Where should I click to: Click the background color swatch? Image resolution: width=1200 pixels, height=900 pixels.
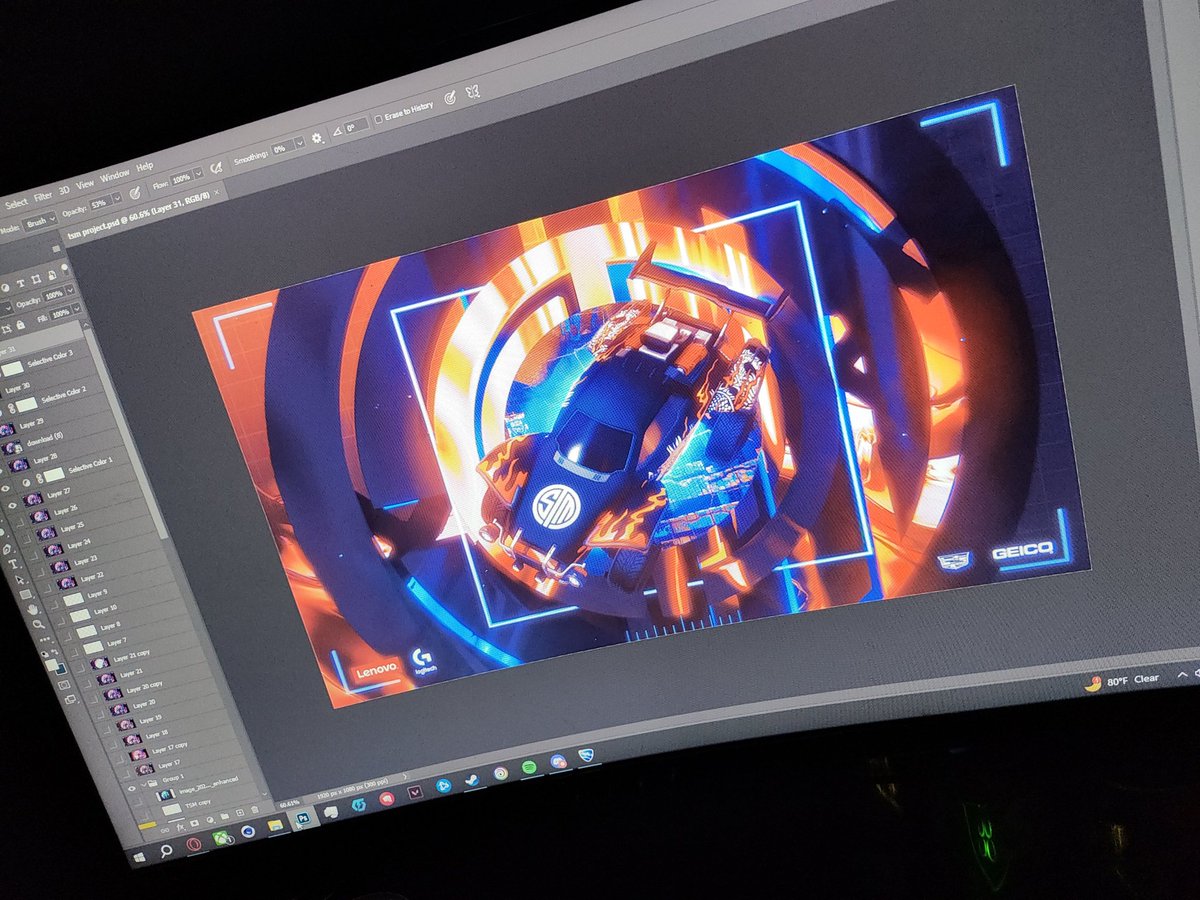pos(62,670)
